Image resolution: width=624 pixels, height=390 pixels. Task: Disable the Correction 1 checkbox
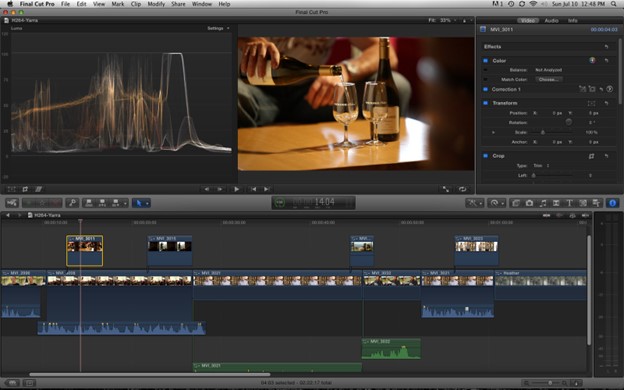(x=486, y=89)
